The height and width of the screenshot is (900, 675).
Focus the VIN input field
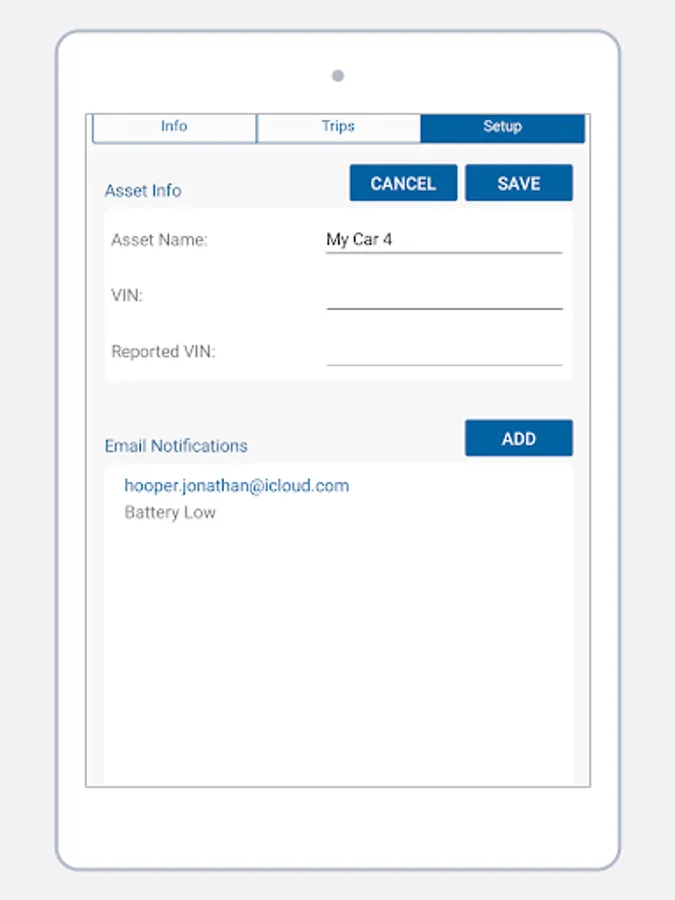[x=444, y=296]
